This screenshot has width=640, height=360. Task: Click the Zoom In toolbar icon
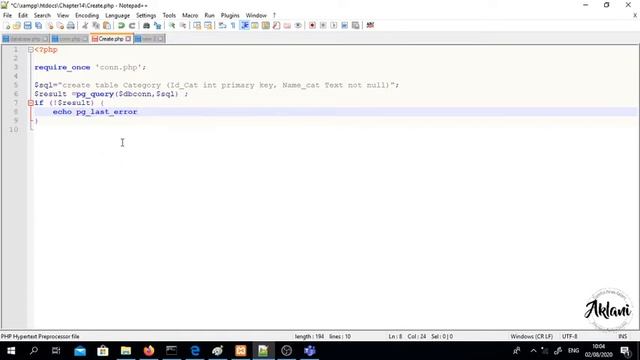[x=172, y=26]
